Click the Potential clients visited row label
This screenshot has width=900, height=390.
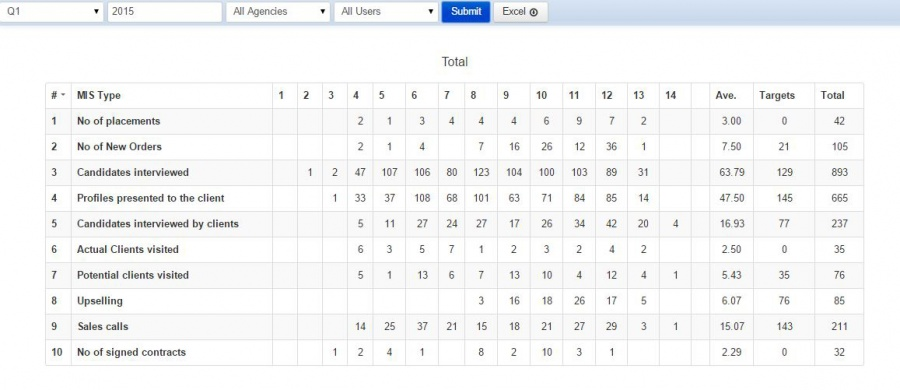(x=133, y=275)
